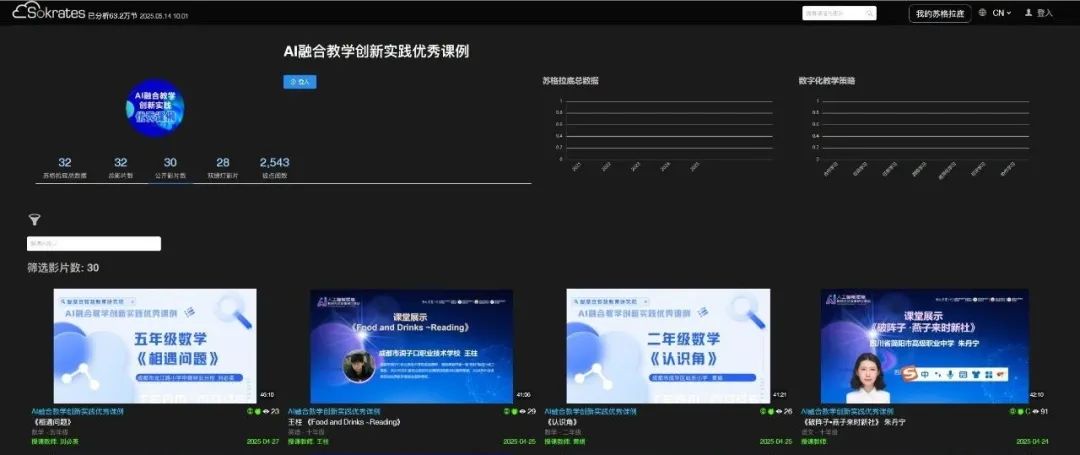1080x455 pixels.
Task: Open the 二年级数学《认识角》 video thumbnail
Action: [668, 346]
